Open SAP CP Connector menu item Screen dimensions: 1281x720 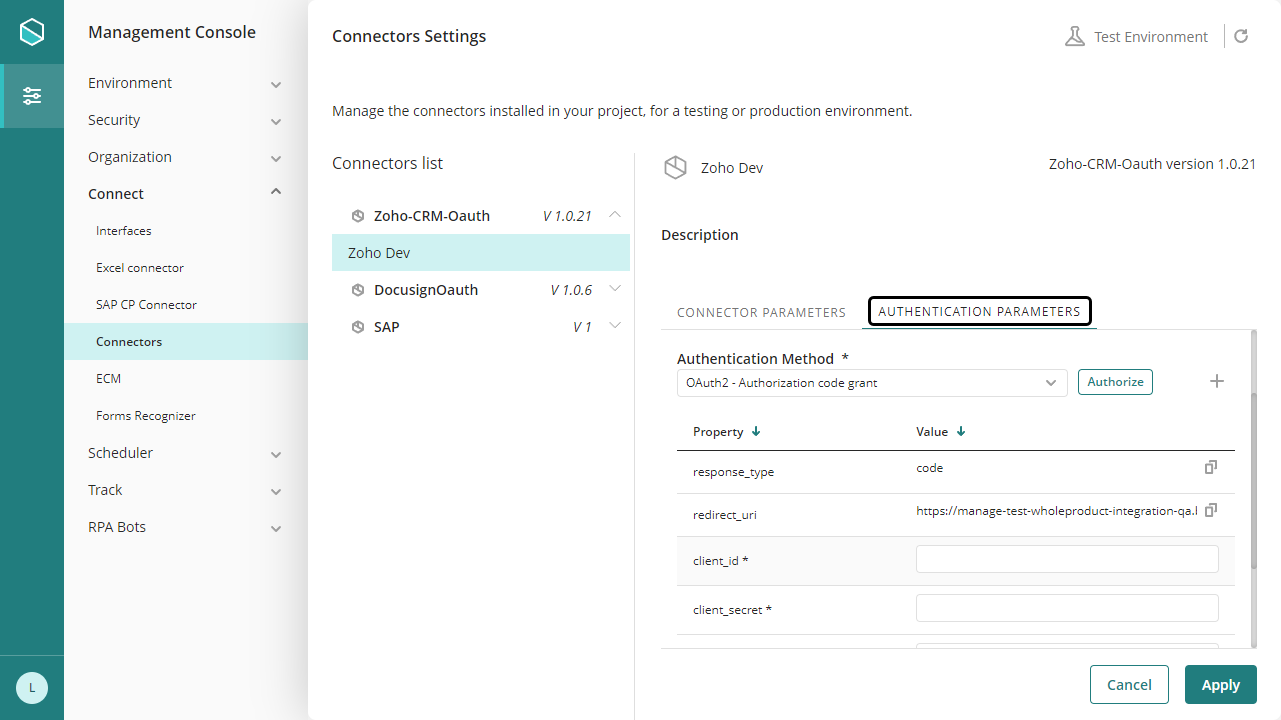tap(146, 305)
